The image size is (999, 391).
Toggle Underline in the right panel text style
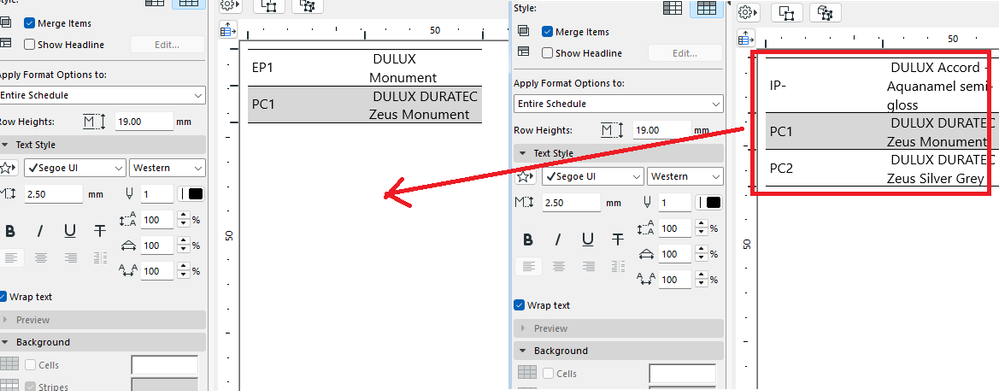(x=588, y=239)
